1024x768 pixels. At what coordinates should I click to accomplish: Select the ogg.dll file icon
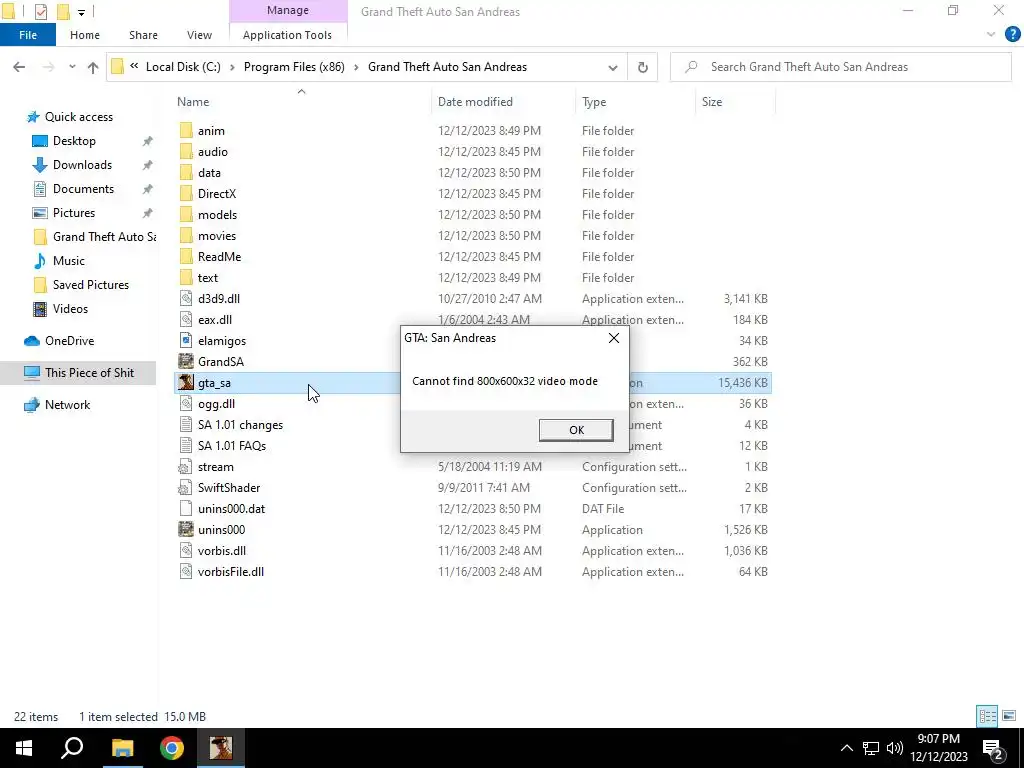186,404
